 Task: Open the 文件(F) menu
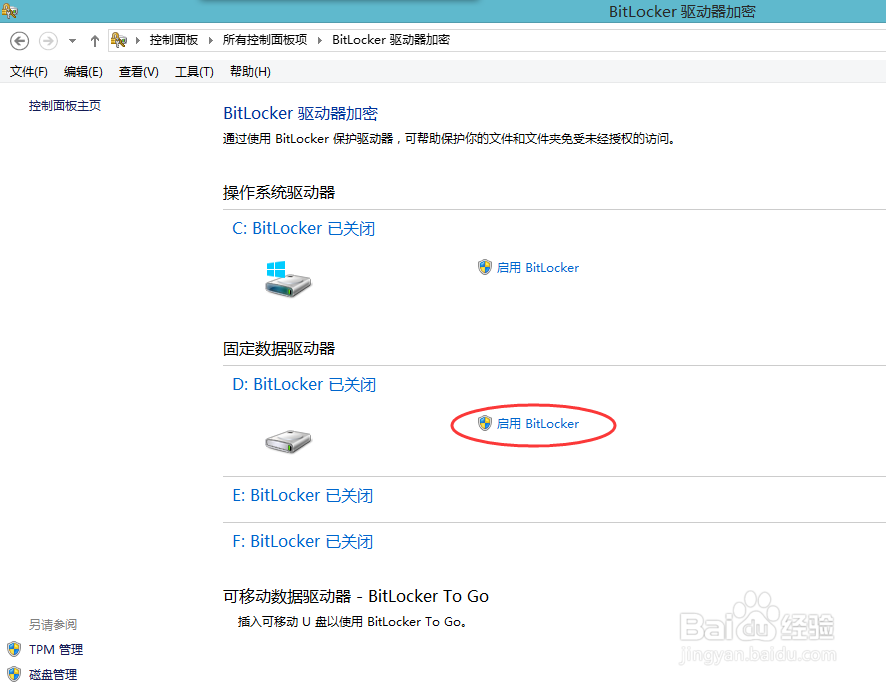coord(29,72)
